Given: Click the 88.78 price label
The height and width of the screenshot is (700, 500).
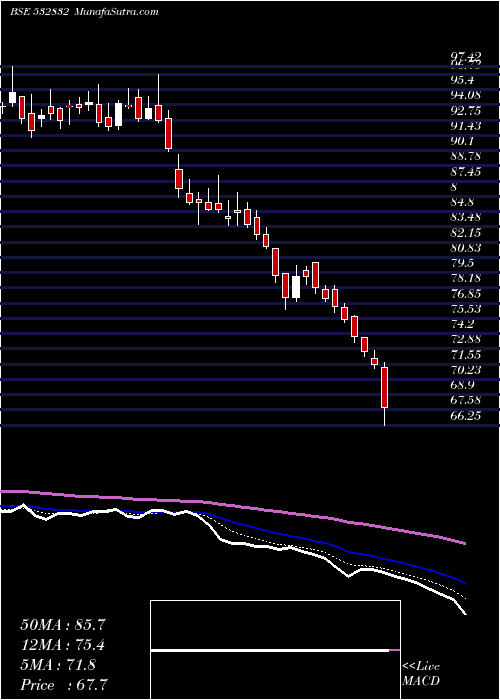Looking at the screenshot, I should [466, 156].
